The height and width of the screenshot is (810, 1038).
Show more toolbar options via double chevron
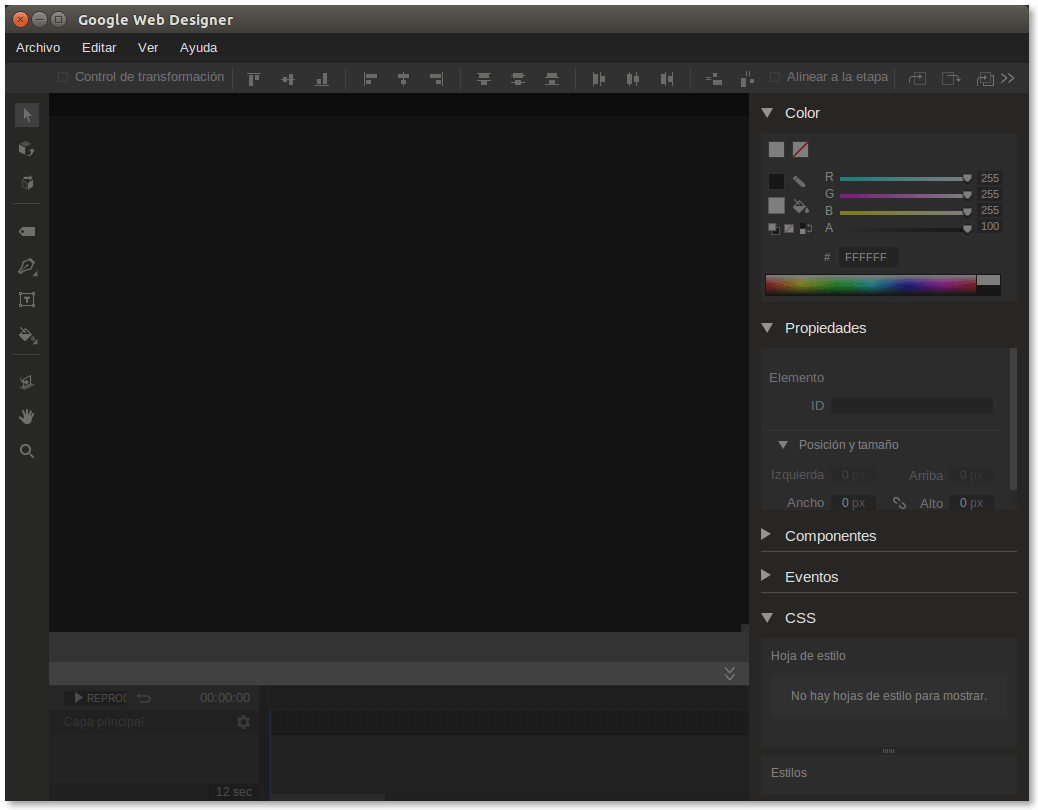point(1007,78)
